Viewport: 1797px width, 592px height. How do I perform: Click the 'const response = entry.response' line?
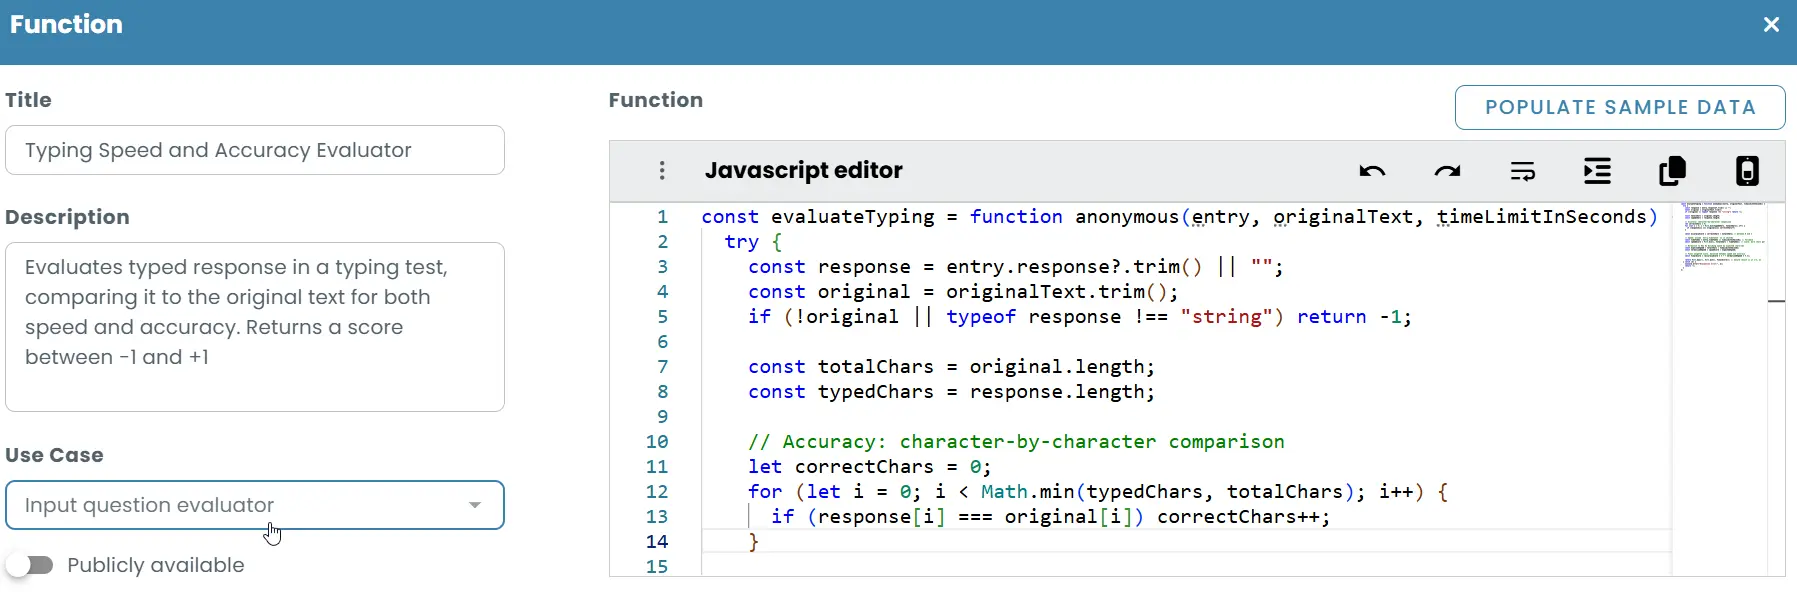[1015, 266]
